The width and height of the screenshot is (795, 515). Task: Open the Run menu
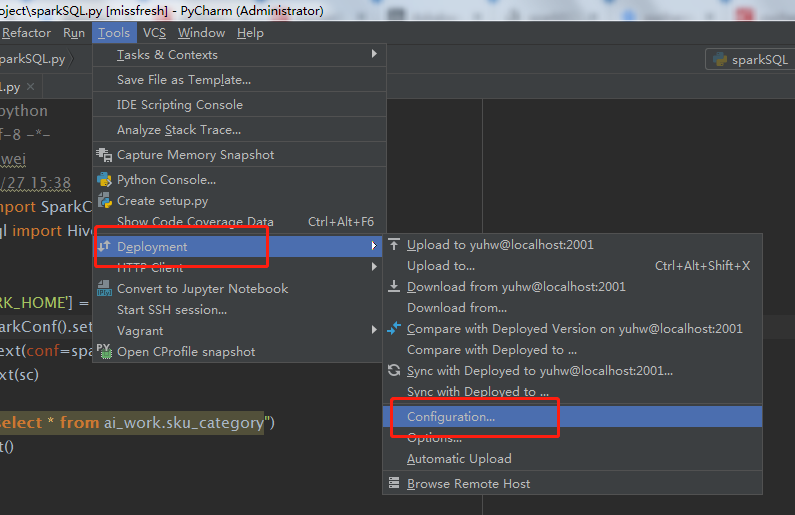click(74, 33)
